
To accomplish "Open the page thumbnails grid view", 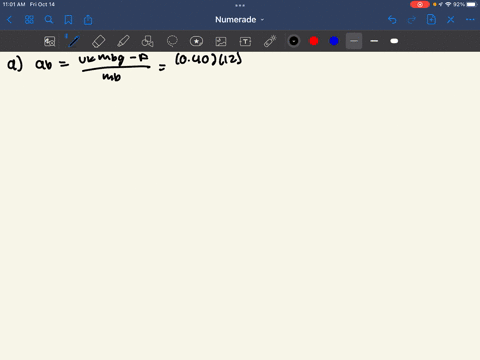I will [x=29, y=20].
